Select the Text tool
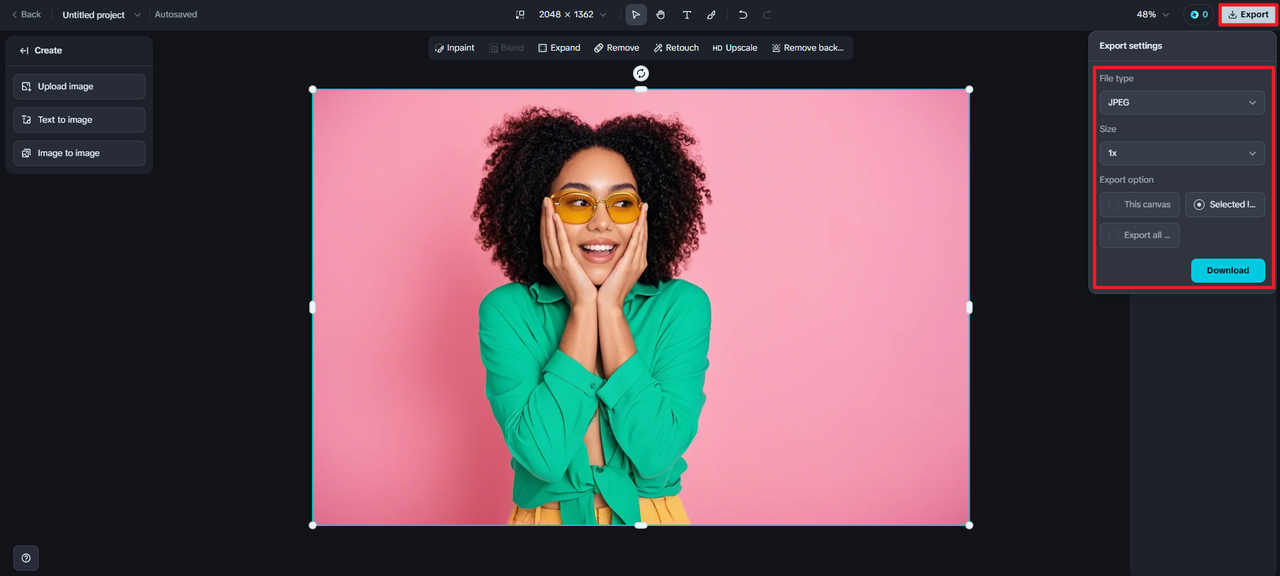1280x576 pixels. click(x=686, y=15)
